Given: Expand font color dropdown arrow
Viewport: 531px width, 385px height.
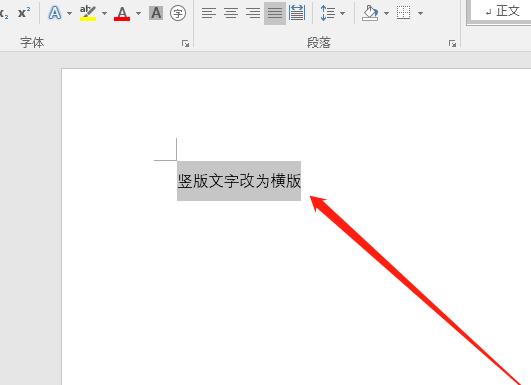Looking at the screenshot, I should tap(139, 14).
